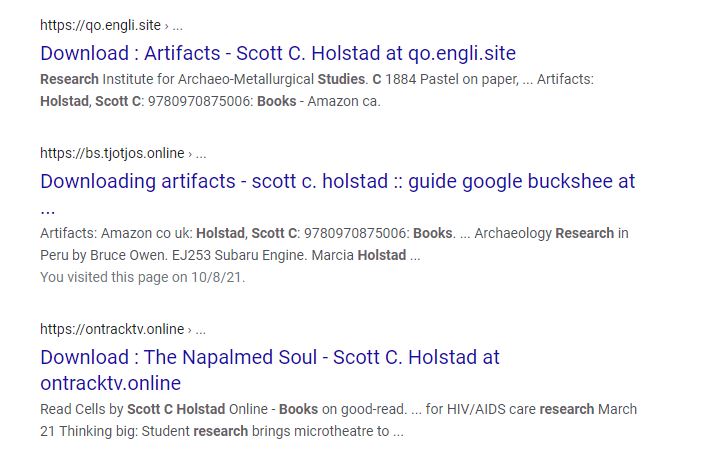
Task: Click the "You visited this page on 10/8/21" note
Action: (142, 277)
